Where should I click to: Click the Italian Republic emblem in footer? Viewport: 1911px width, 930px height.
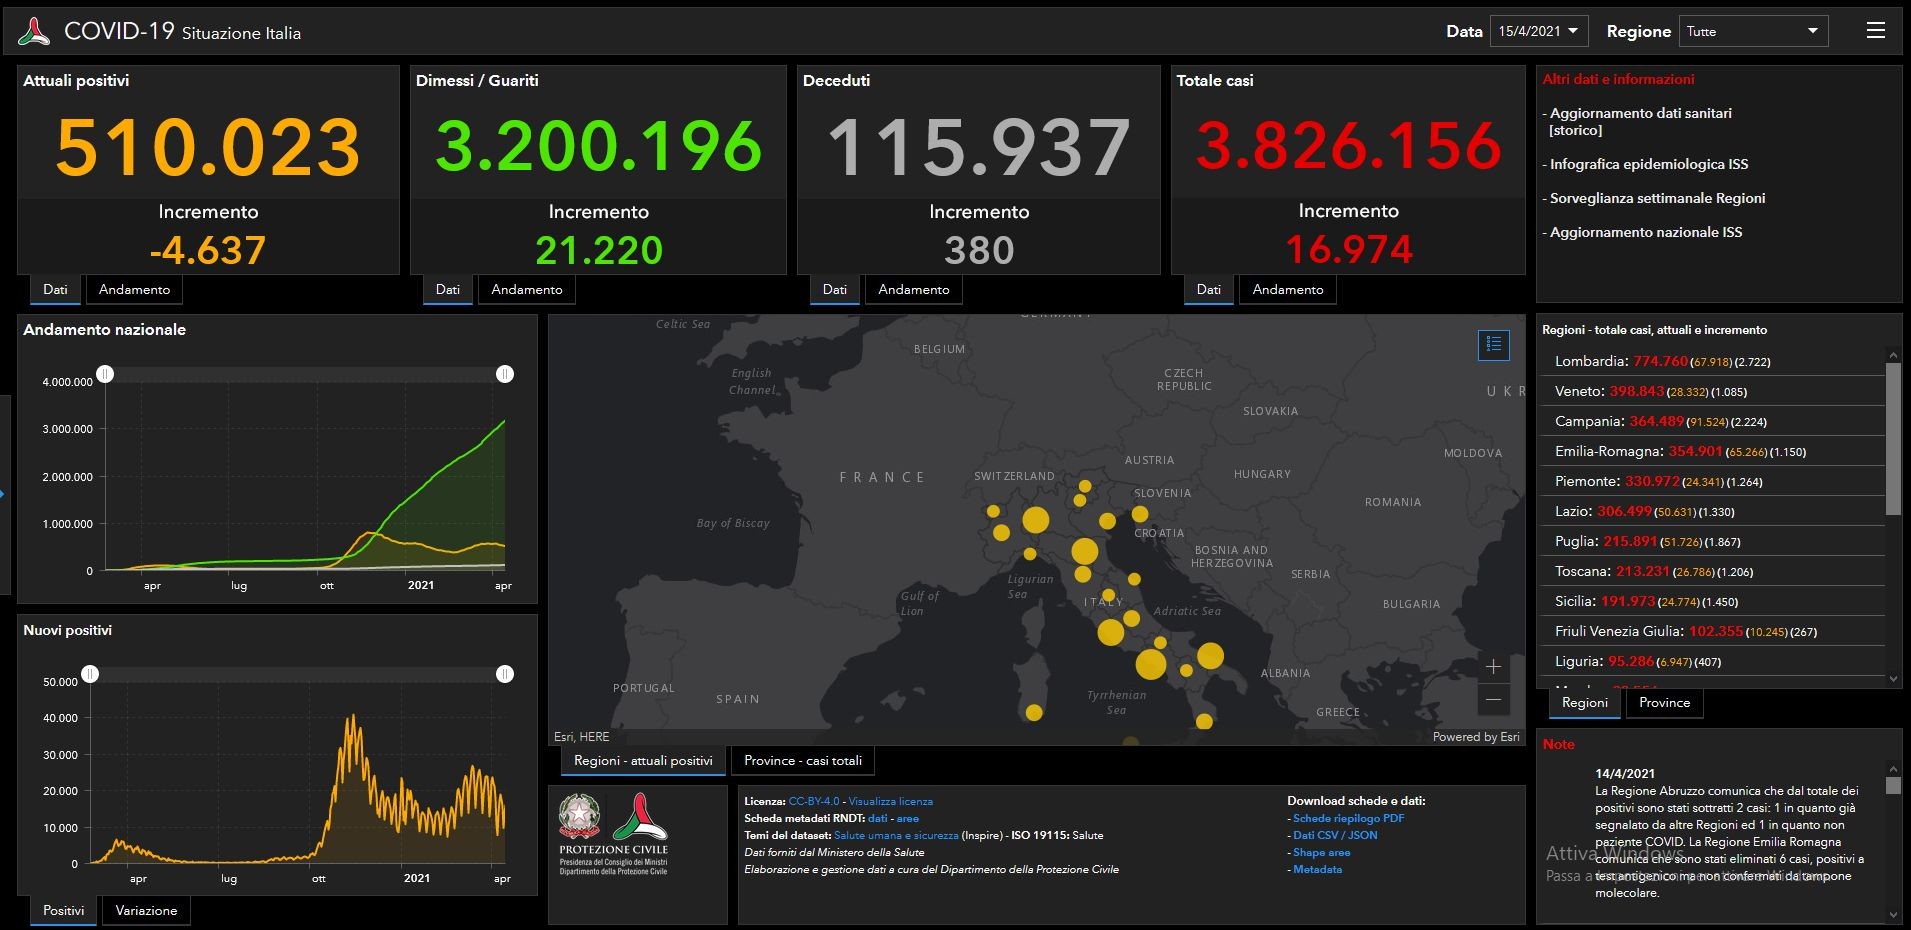click(579, 817)
